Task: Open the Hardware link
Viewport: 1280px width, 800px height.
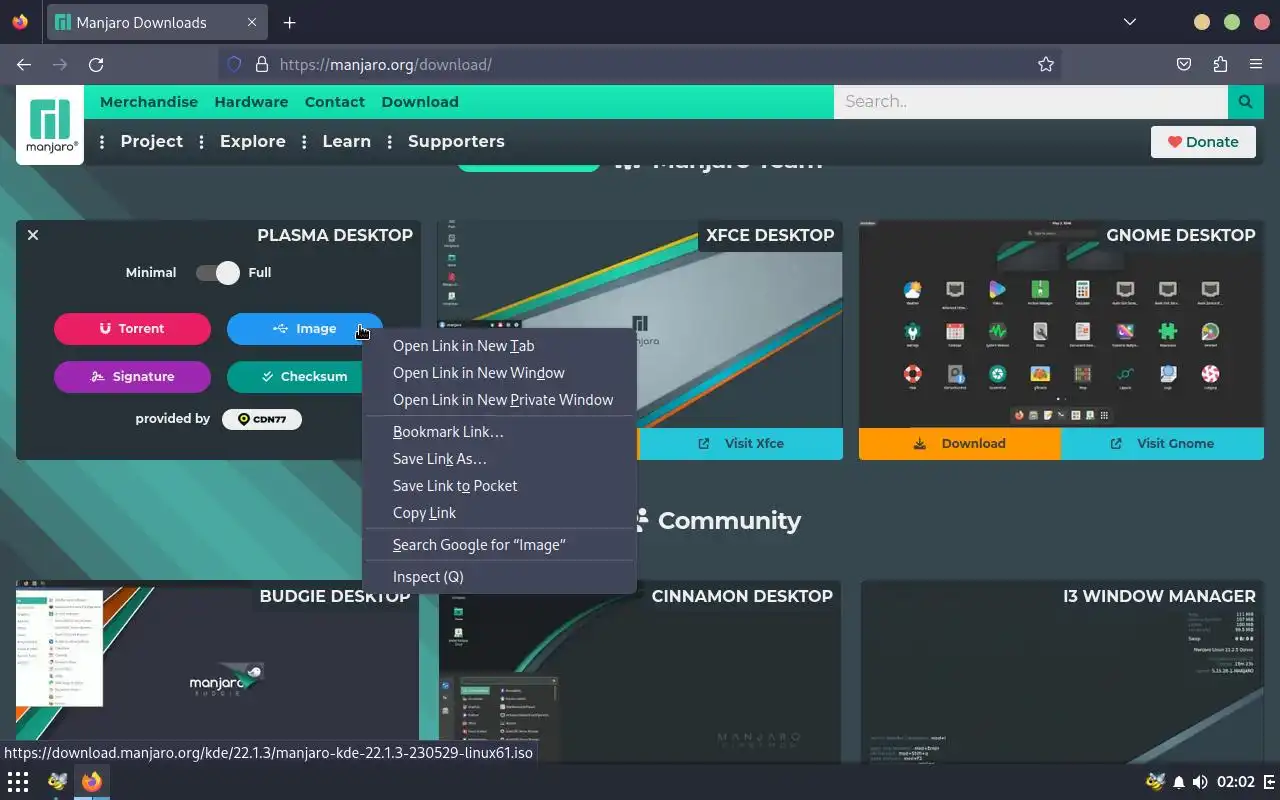Action: pos(251,102)
